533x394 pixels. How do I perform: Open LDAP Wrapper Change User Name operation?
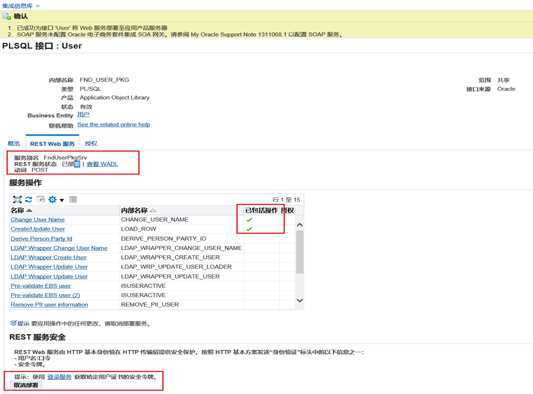click(59, 248)
